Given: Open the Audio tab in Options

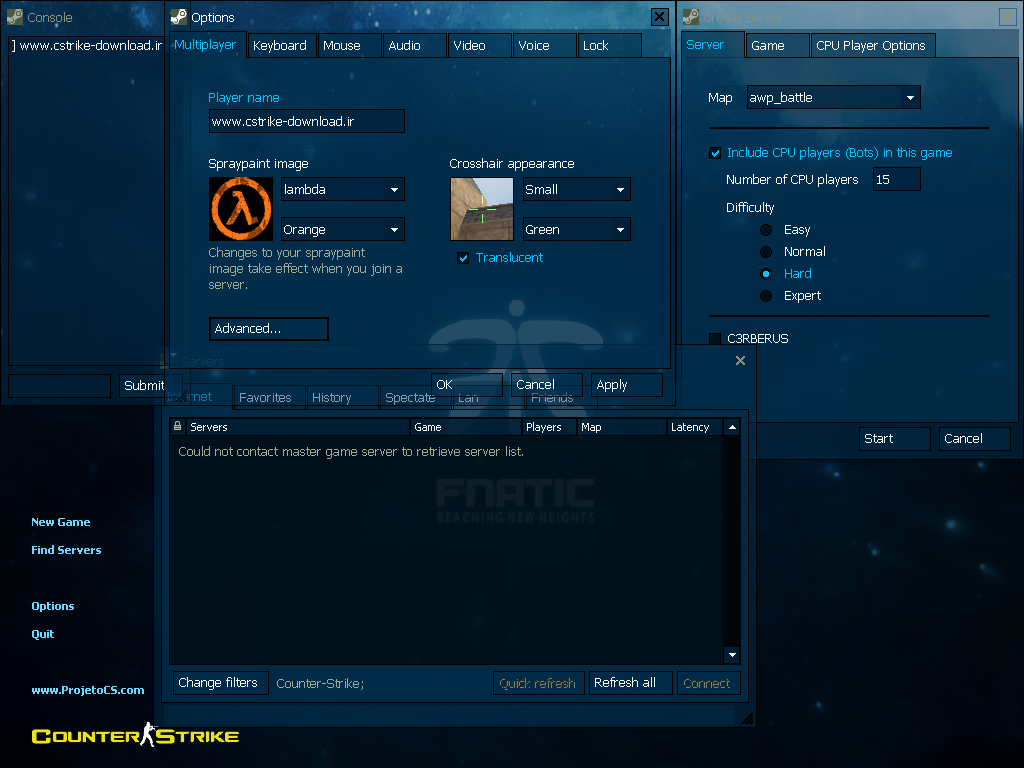Looking at the screenshot, I should (x=415, y=46).
